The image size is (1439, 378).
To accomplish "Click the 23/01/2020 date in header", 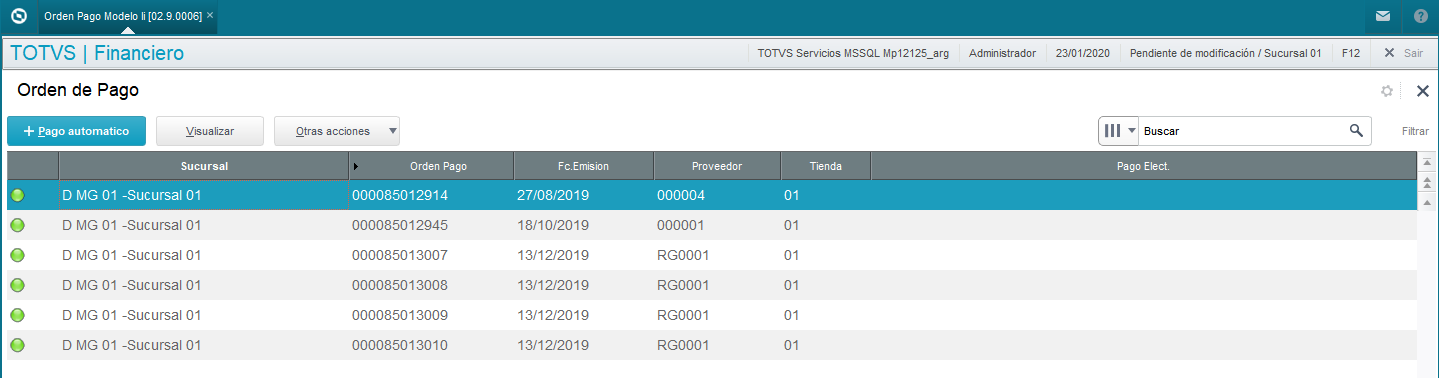I will tap(1082, 53).
